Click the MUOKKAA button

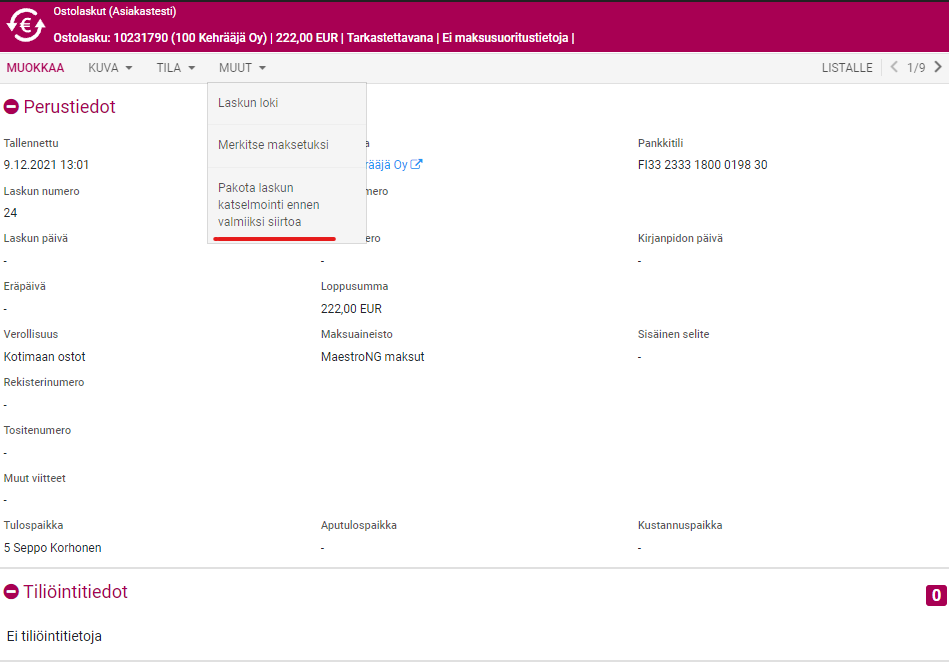click(x=35, y=68)
